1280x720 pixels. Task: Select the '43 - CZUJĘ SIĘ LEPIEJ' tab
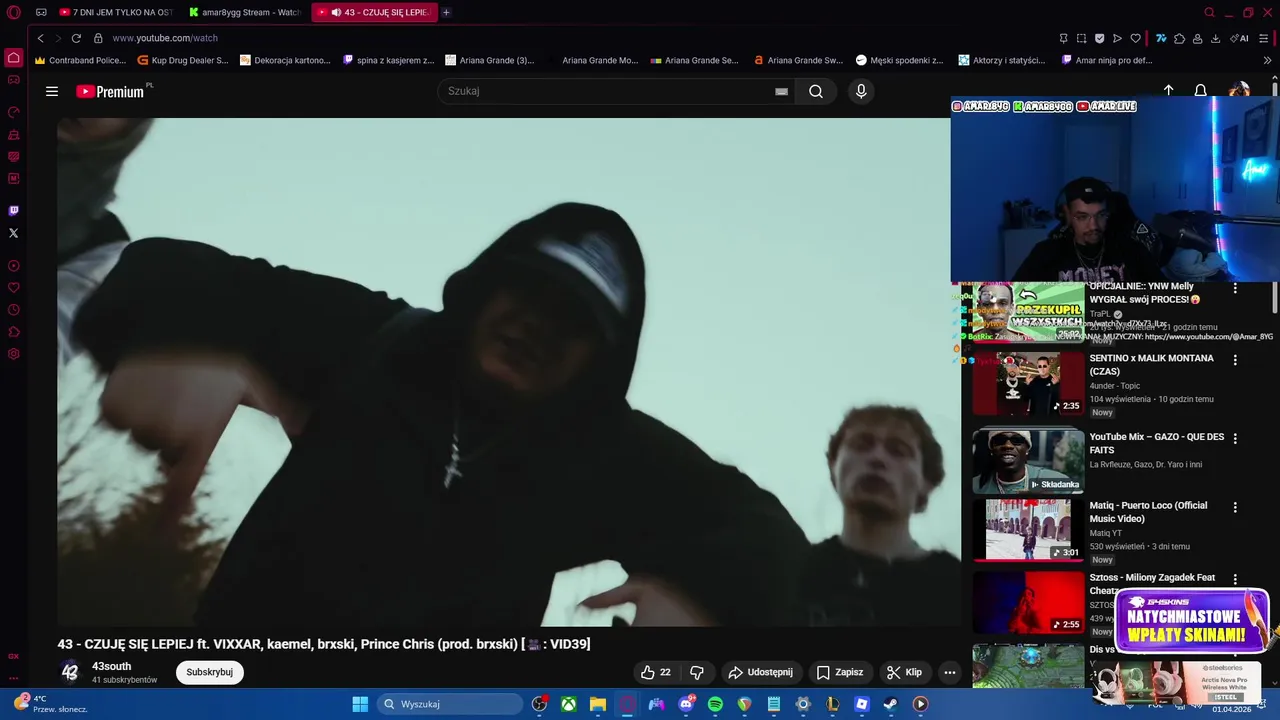click(x=375, y=12)
